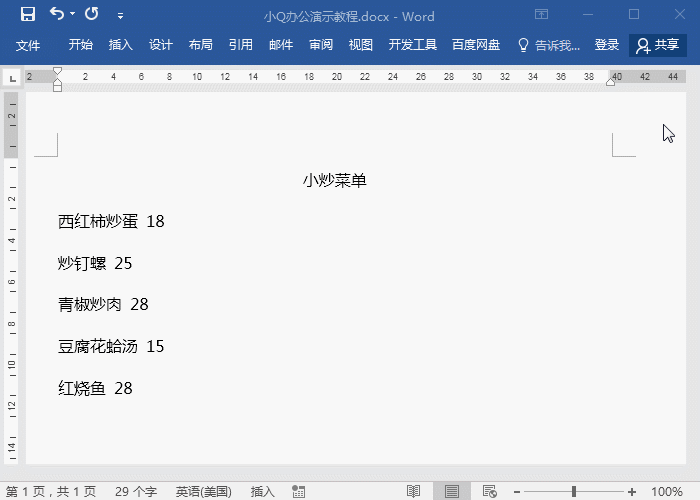Image resolution: width=700 pixels, height=500 pixels.
Task: Click the first line indent marker on ruler
Action: tap(57, 71)
